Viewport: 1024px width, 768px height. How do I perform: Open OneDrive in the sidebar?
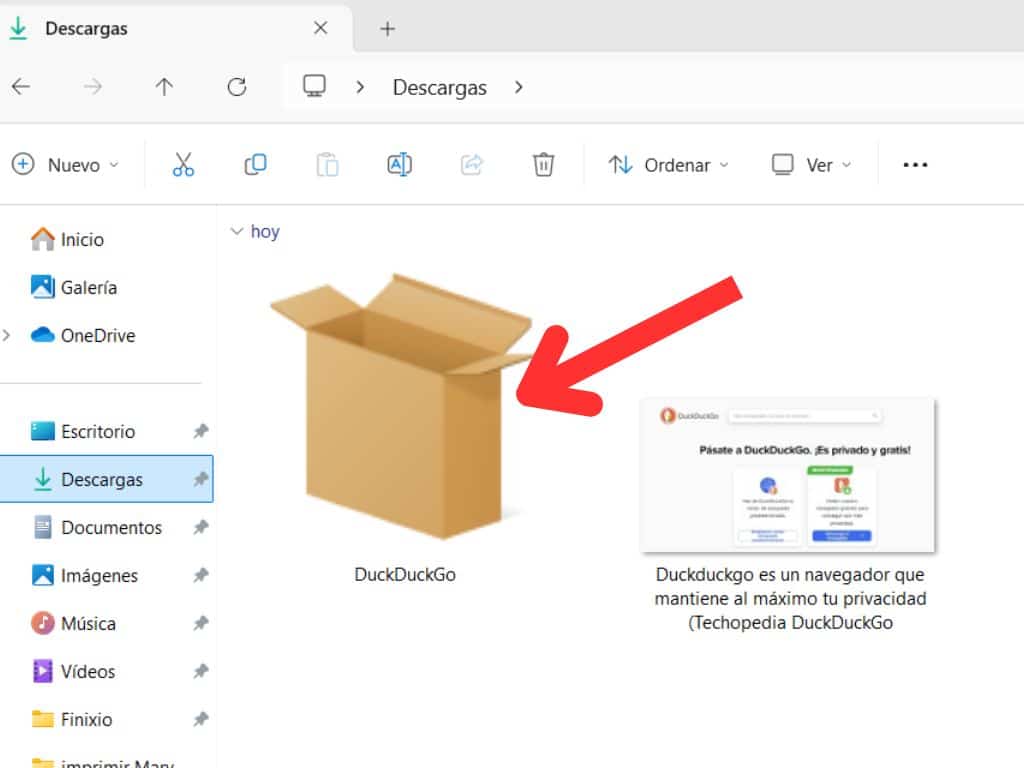coord(83,336)
